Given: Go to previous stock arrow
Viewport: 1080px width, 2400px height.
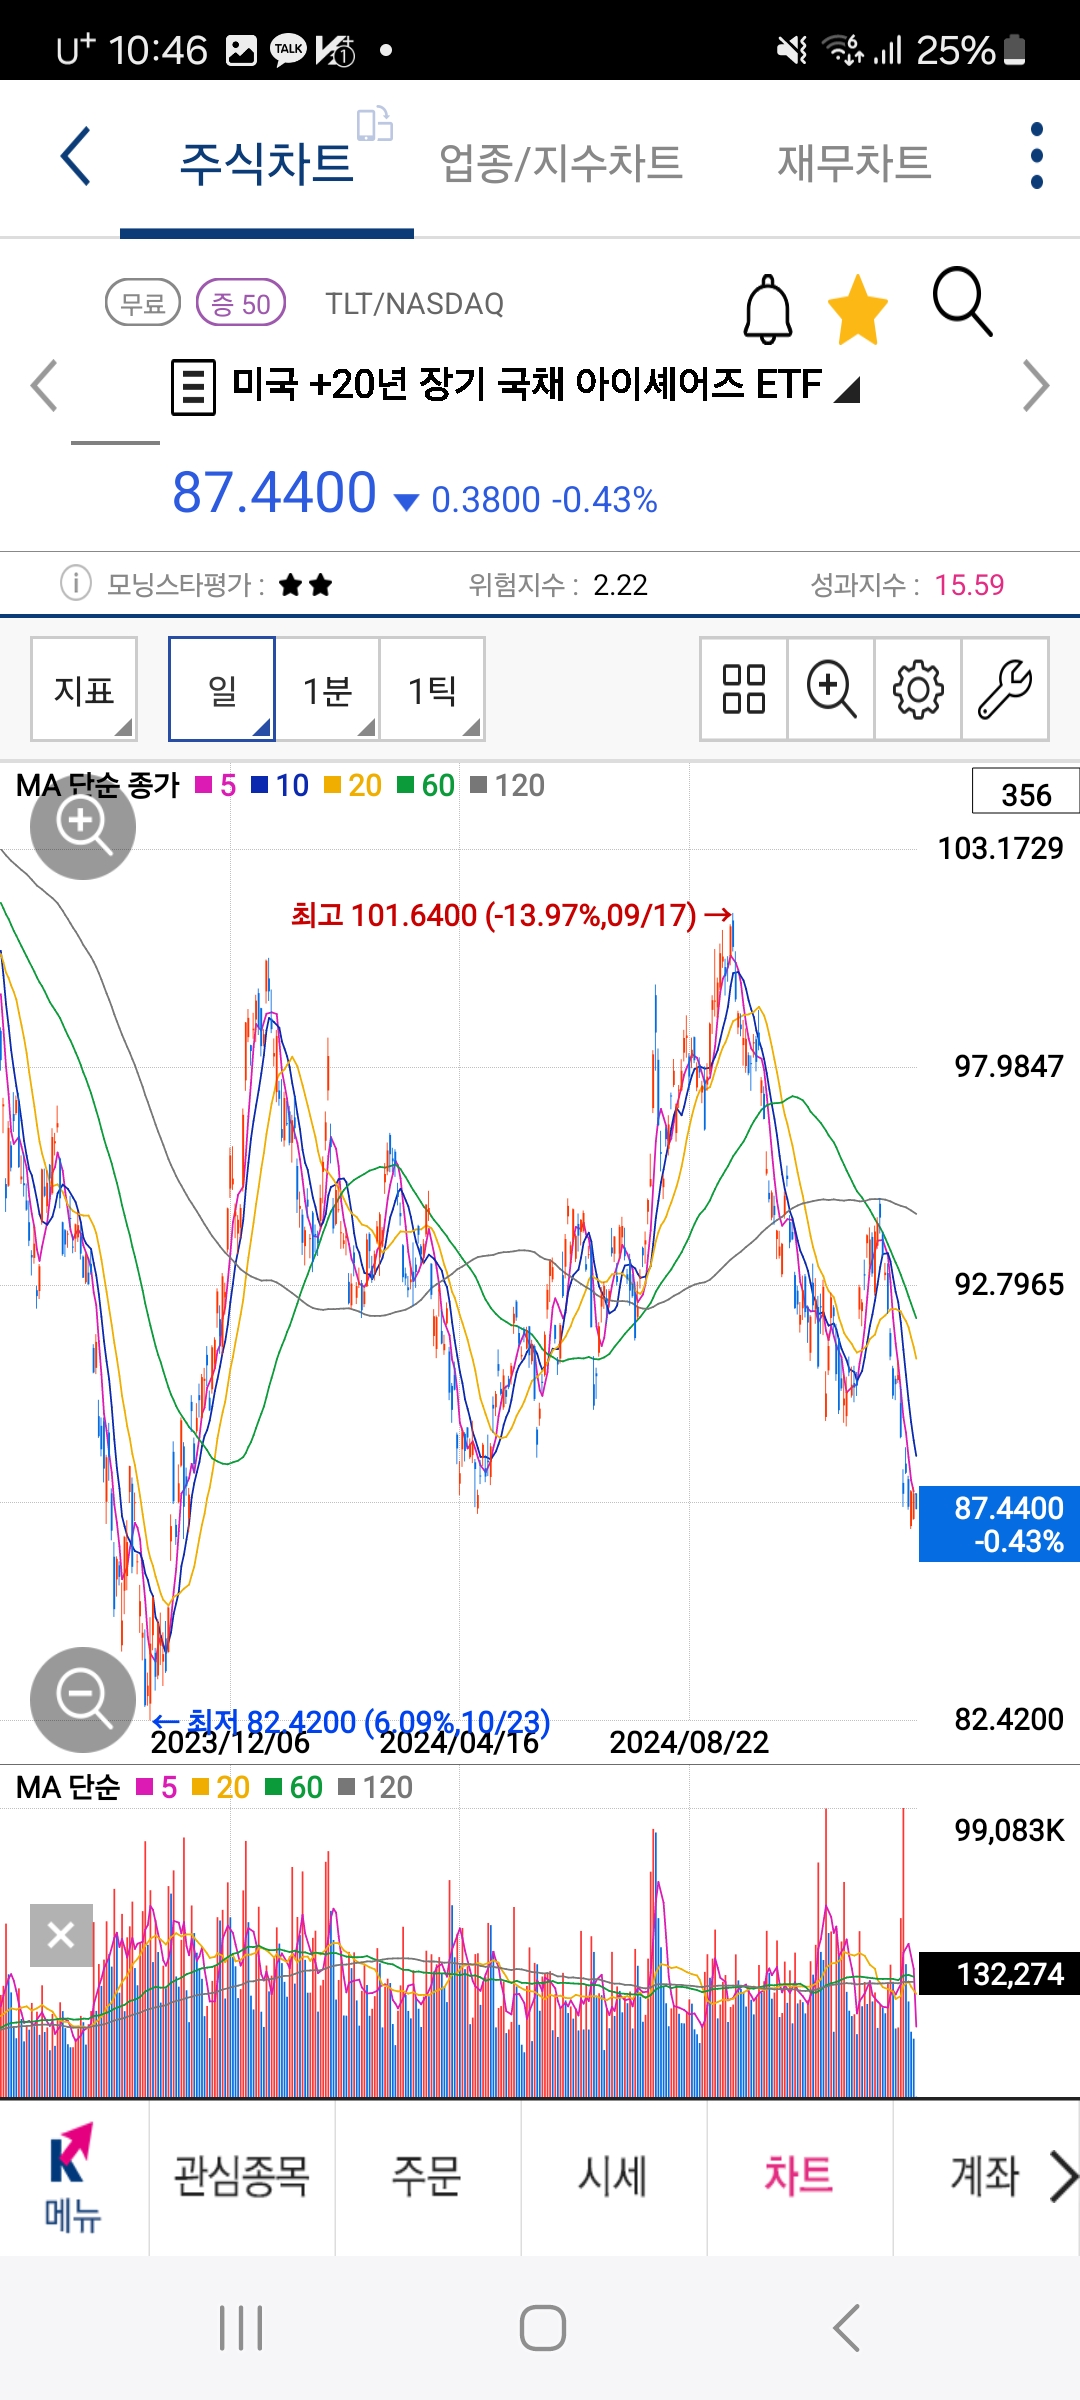Looking at the screenshot, I should pos(44,385).
